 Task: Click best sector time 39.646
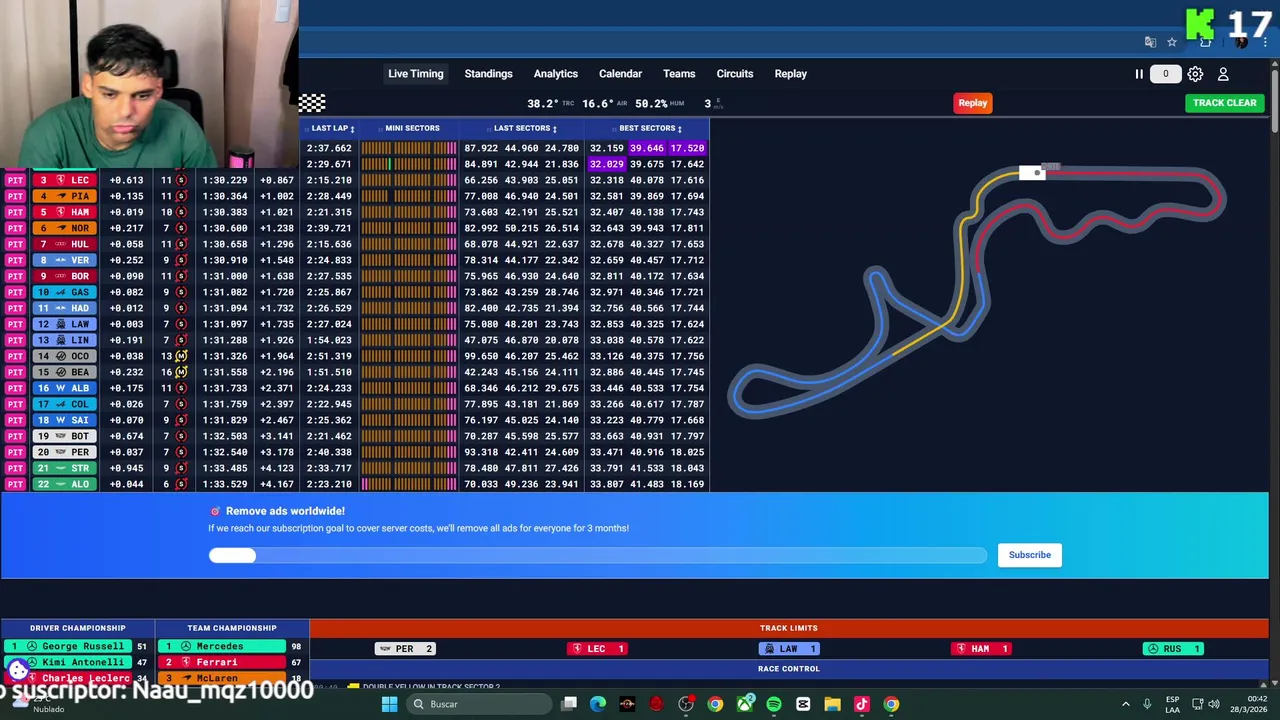click(x=646, y=148)
